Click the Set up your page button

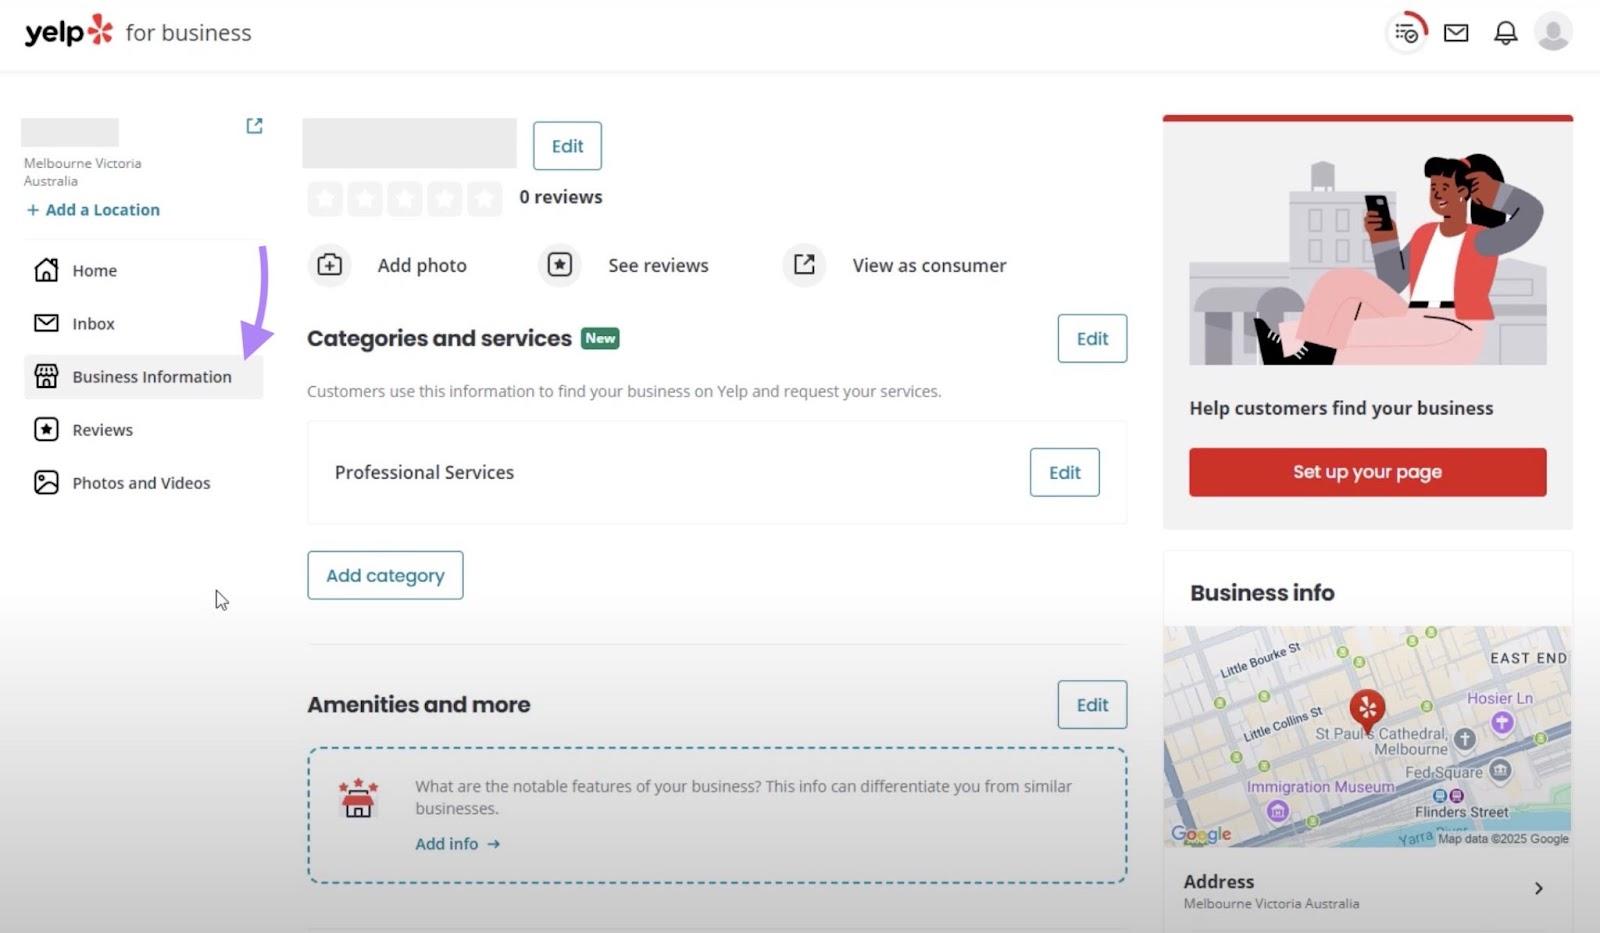pos(1367,472)
